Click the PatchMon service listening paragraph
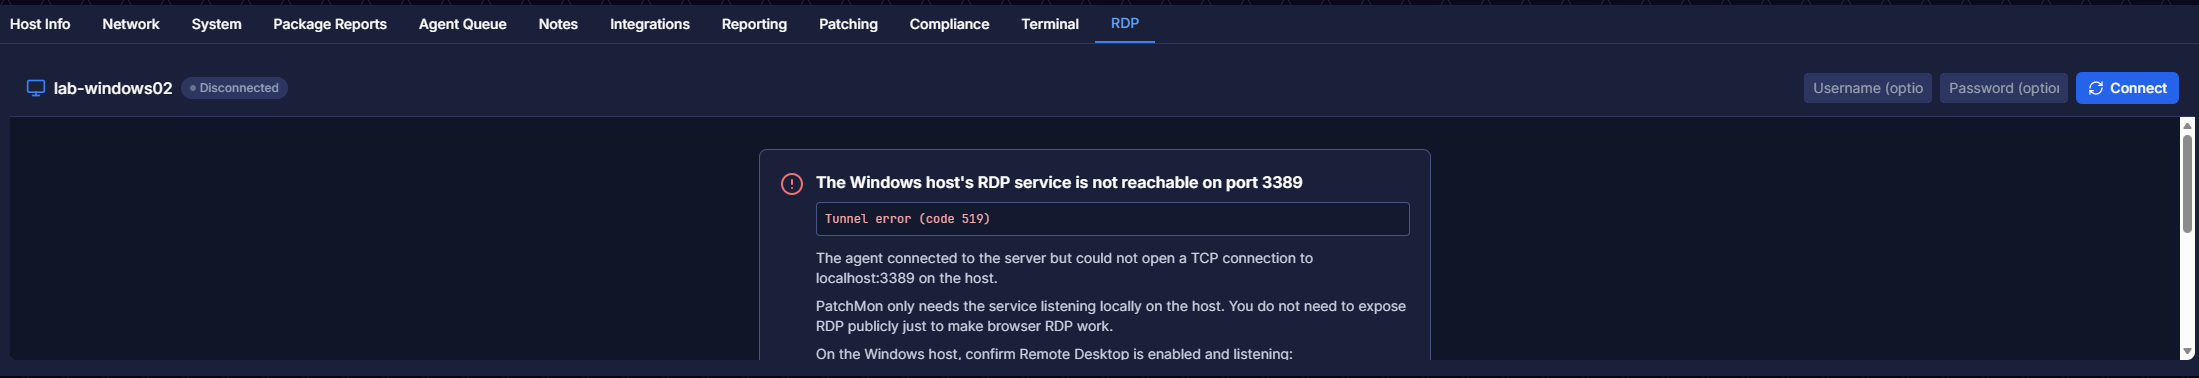This screenshot has width=2199, height=378. point(1111,316)
